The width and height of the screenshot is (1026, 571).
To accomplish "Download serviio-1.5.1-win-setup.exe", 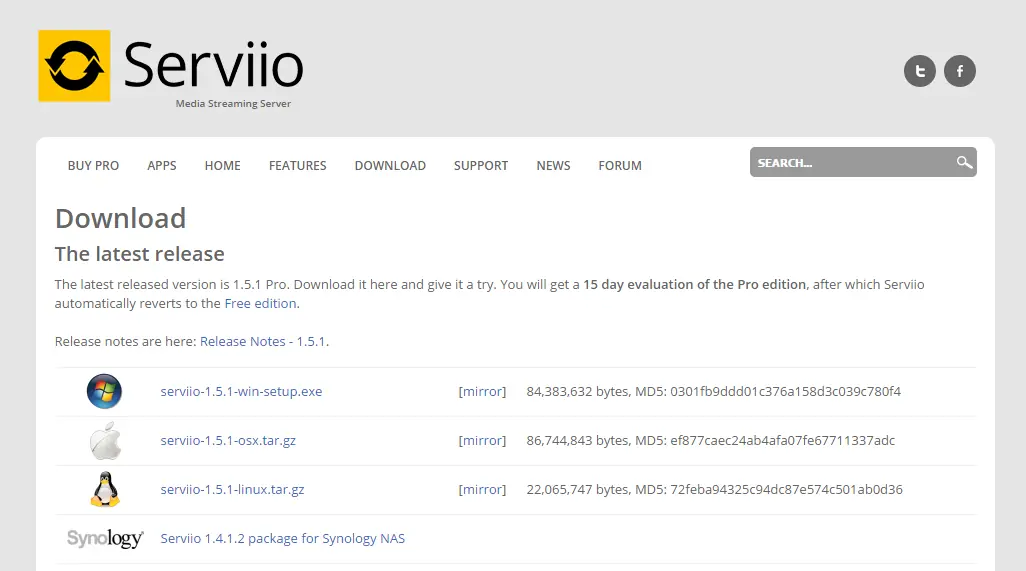I will coord(241,391).
